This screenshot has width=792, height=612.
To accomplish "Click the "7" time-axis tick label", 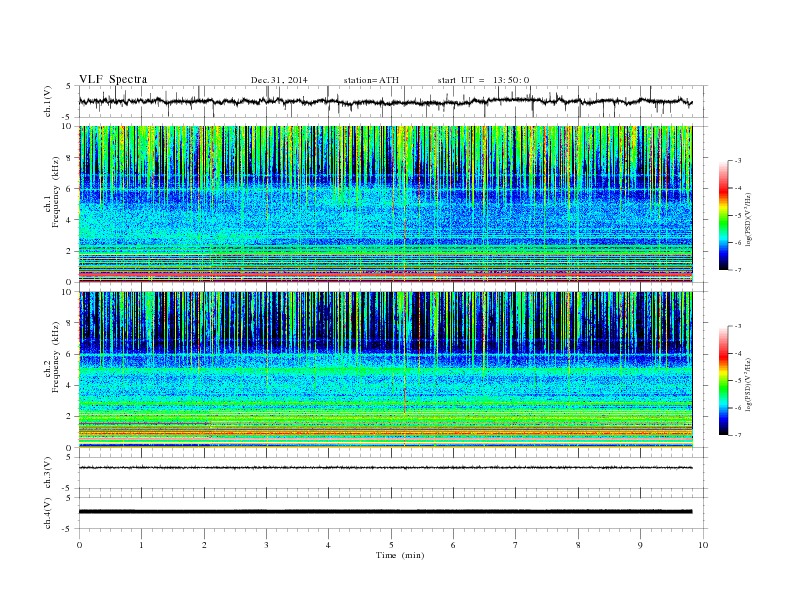I will coord(516,545).
